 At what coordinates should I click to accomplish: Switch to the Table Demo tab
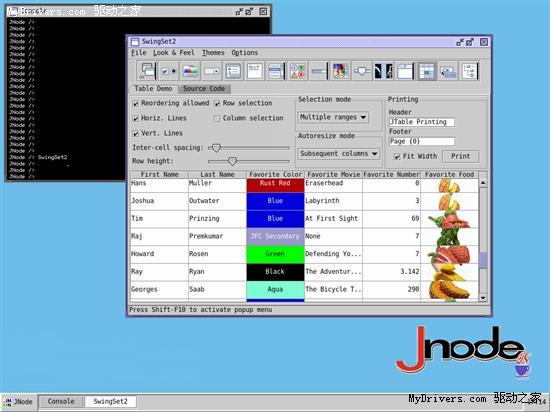click(154, 89)
